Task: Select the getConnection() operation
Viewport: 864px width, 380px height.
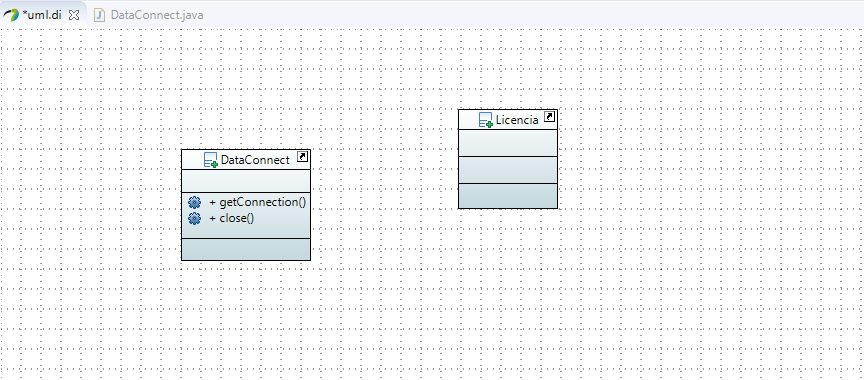Action: (257, 202)
